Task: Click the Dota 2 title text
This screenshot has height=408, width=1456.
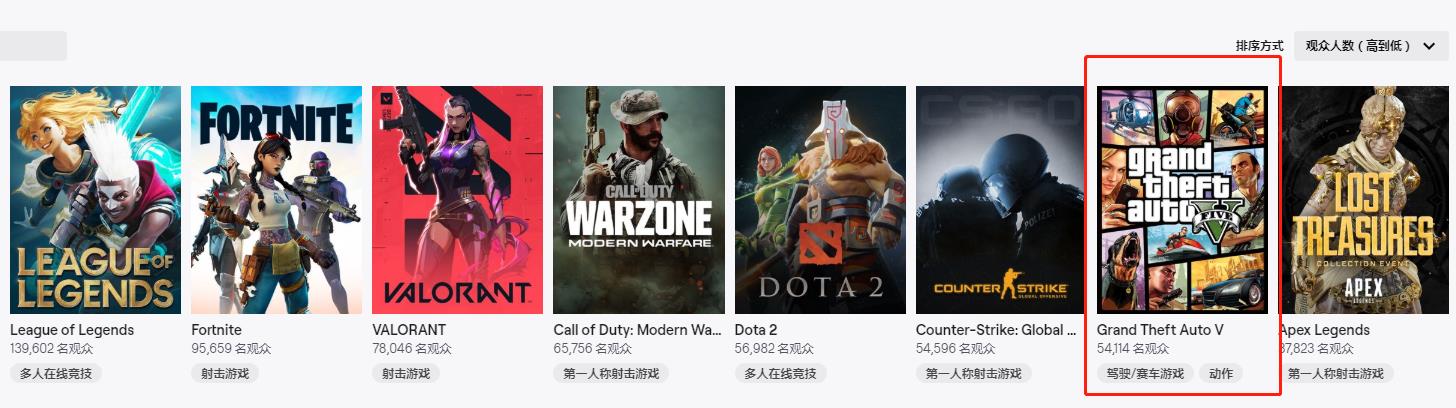Action: click(756, 330)
